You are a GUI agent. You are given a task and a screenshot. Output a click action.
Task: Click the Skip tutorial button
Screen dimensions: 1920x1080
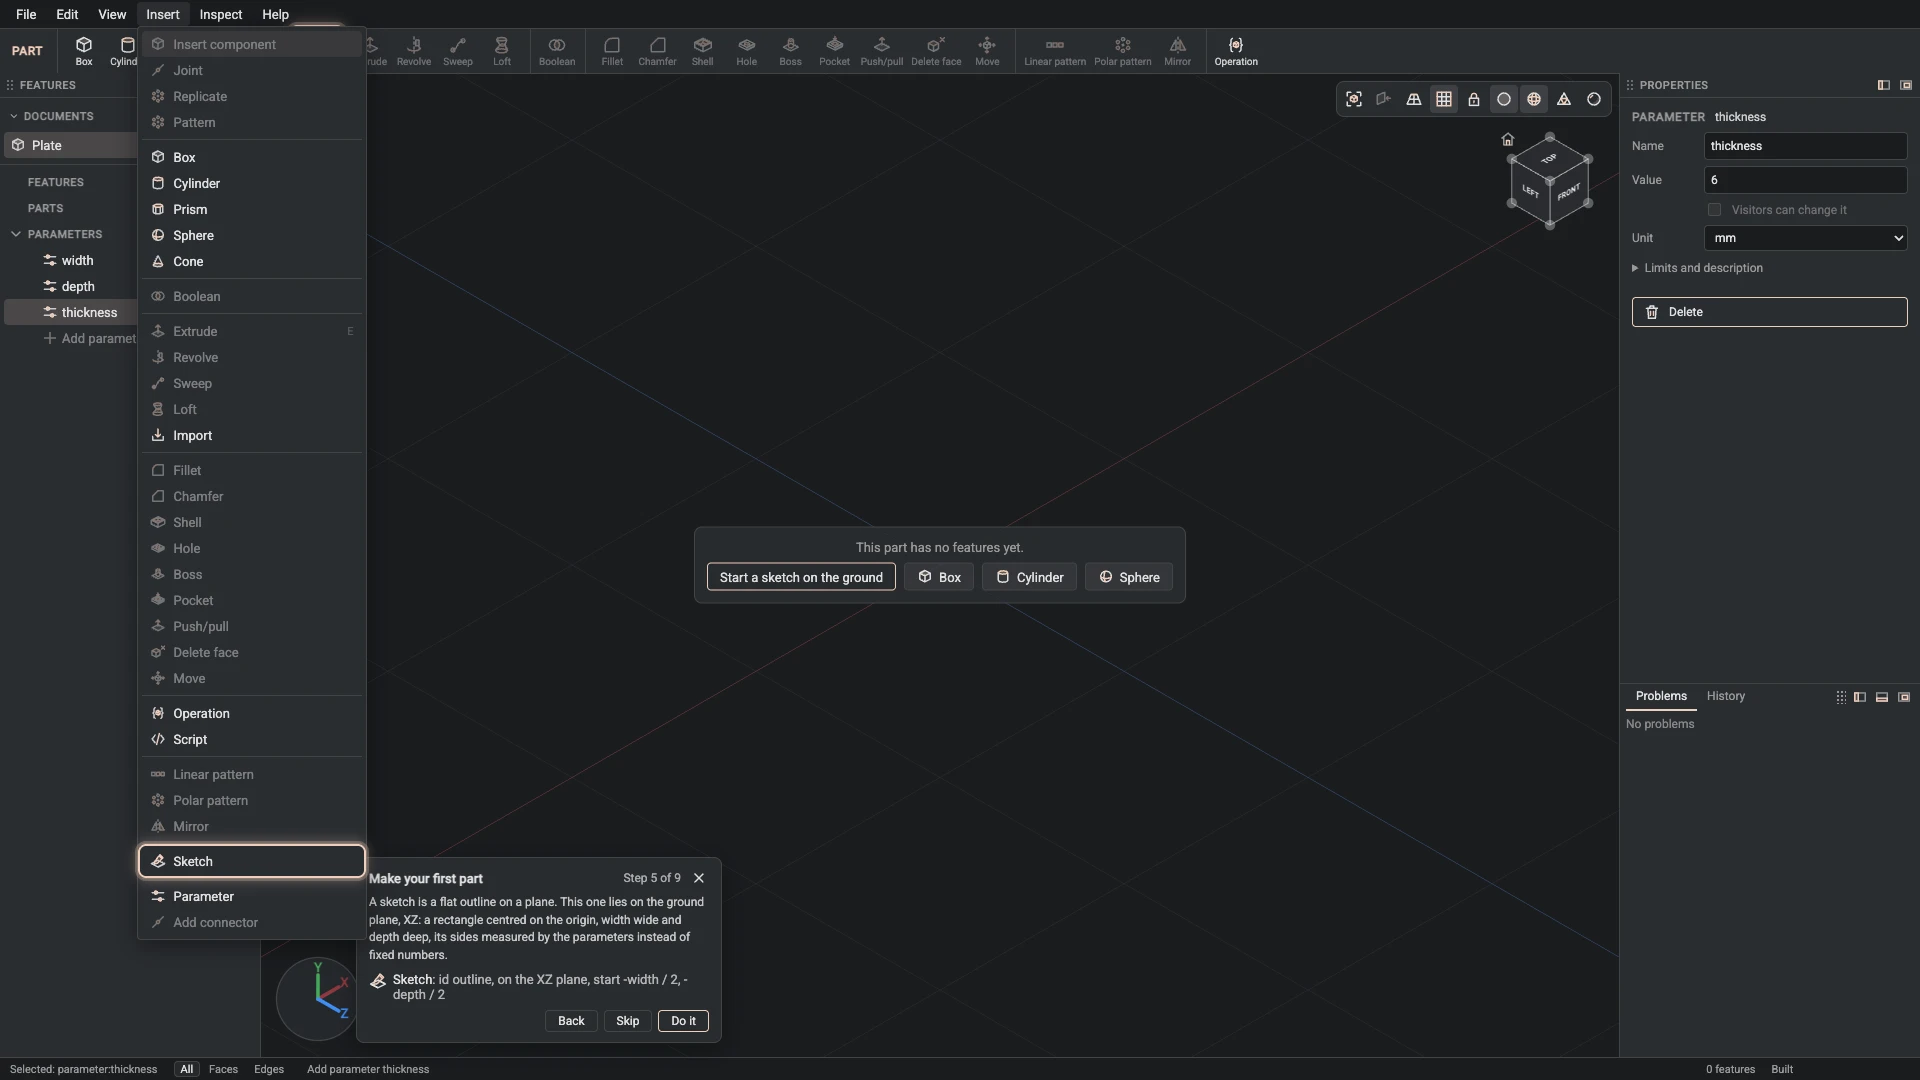point(628,1021)
